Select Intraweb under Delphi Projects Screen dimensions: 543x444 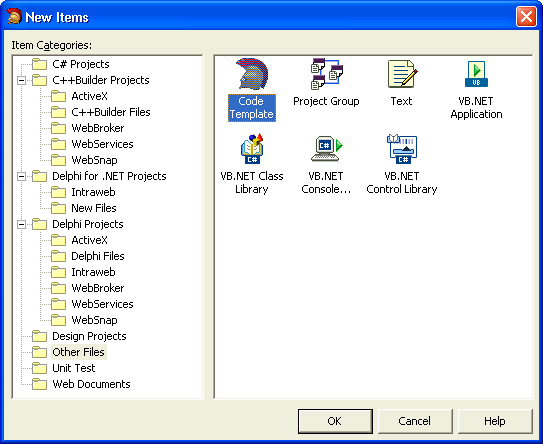coord(93,272)
